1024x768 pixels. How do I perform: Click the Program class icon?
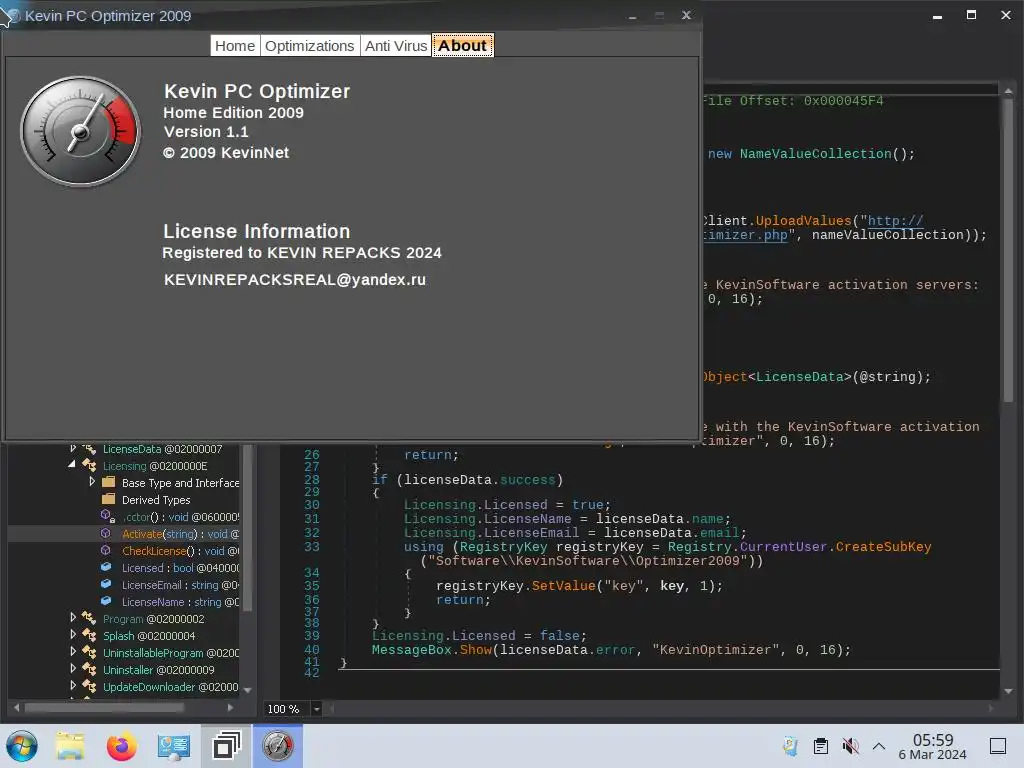click(x=89, y=618)
